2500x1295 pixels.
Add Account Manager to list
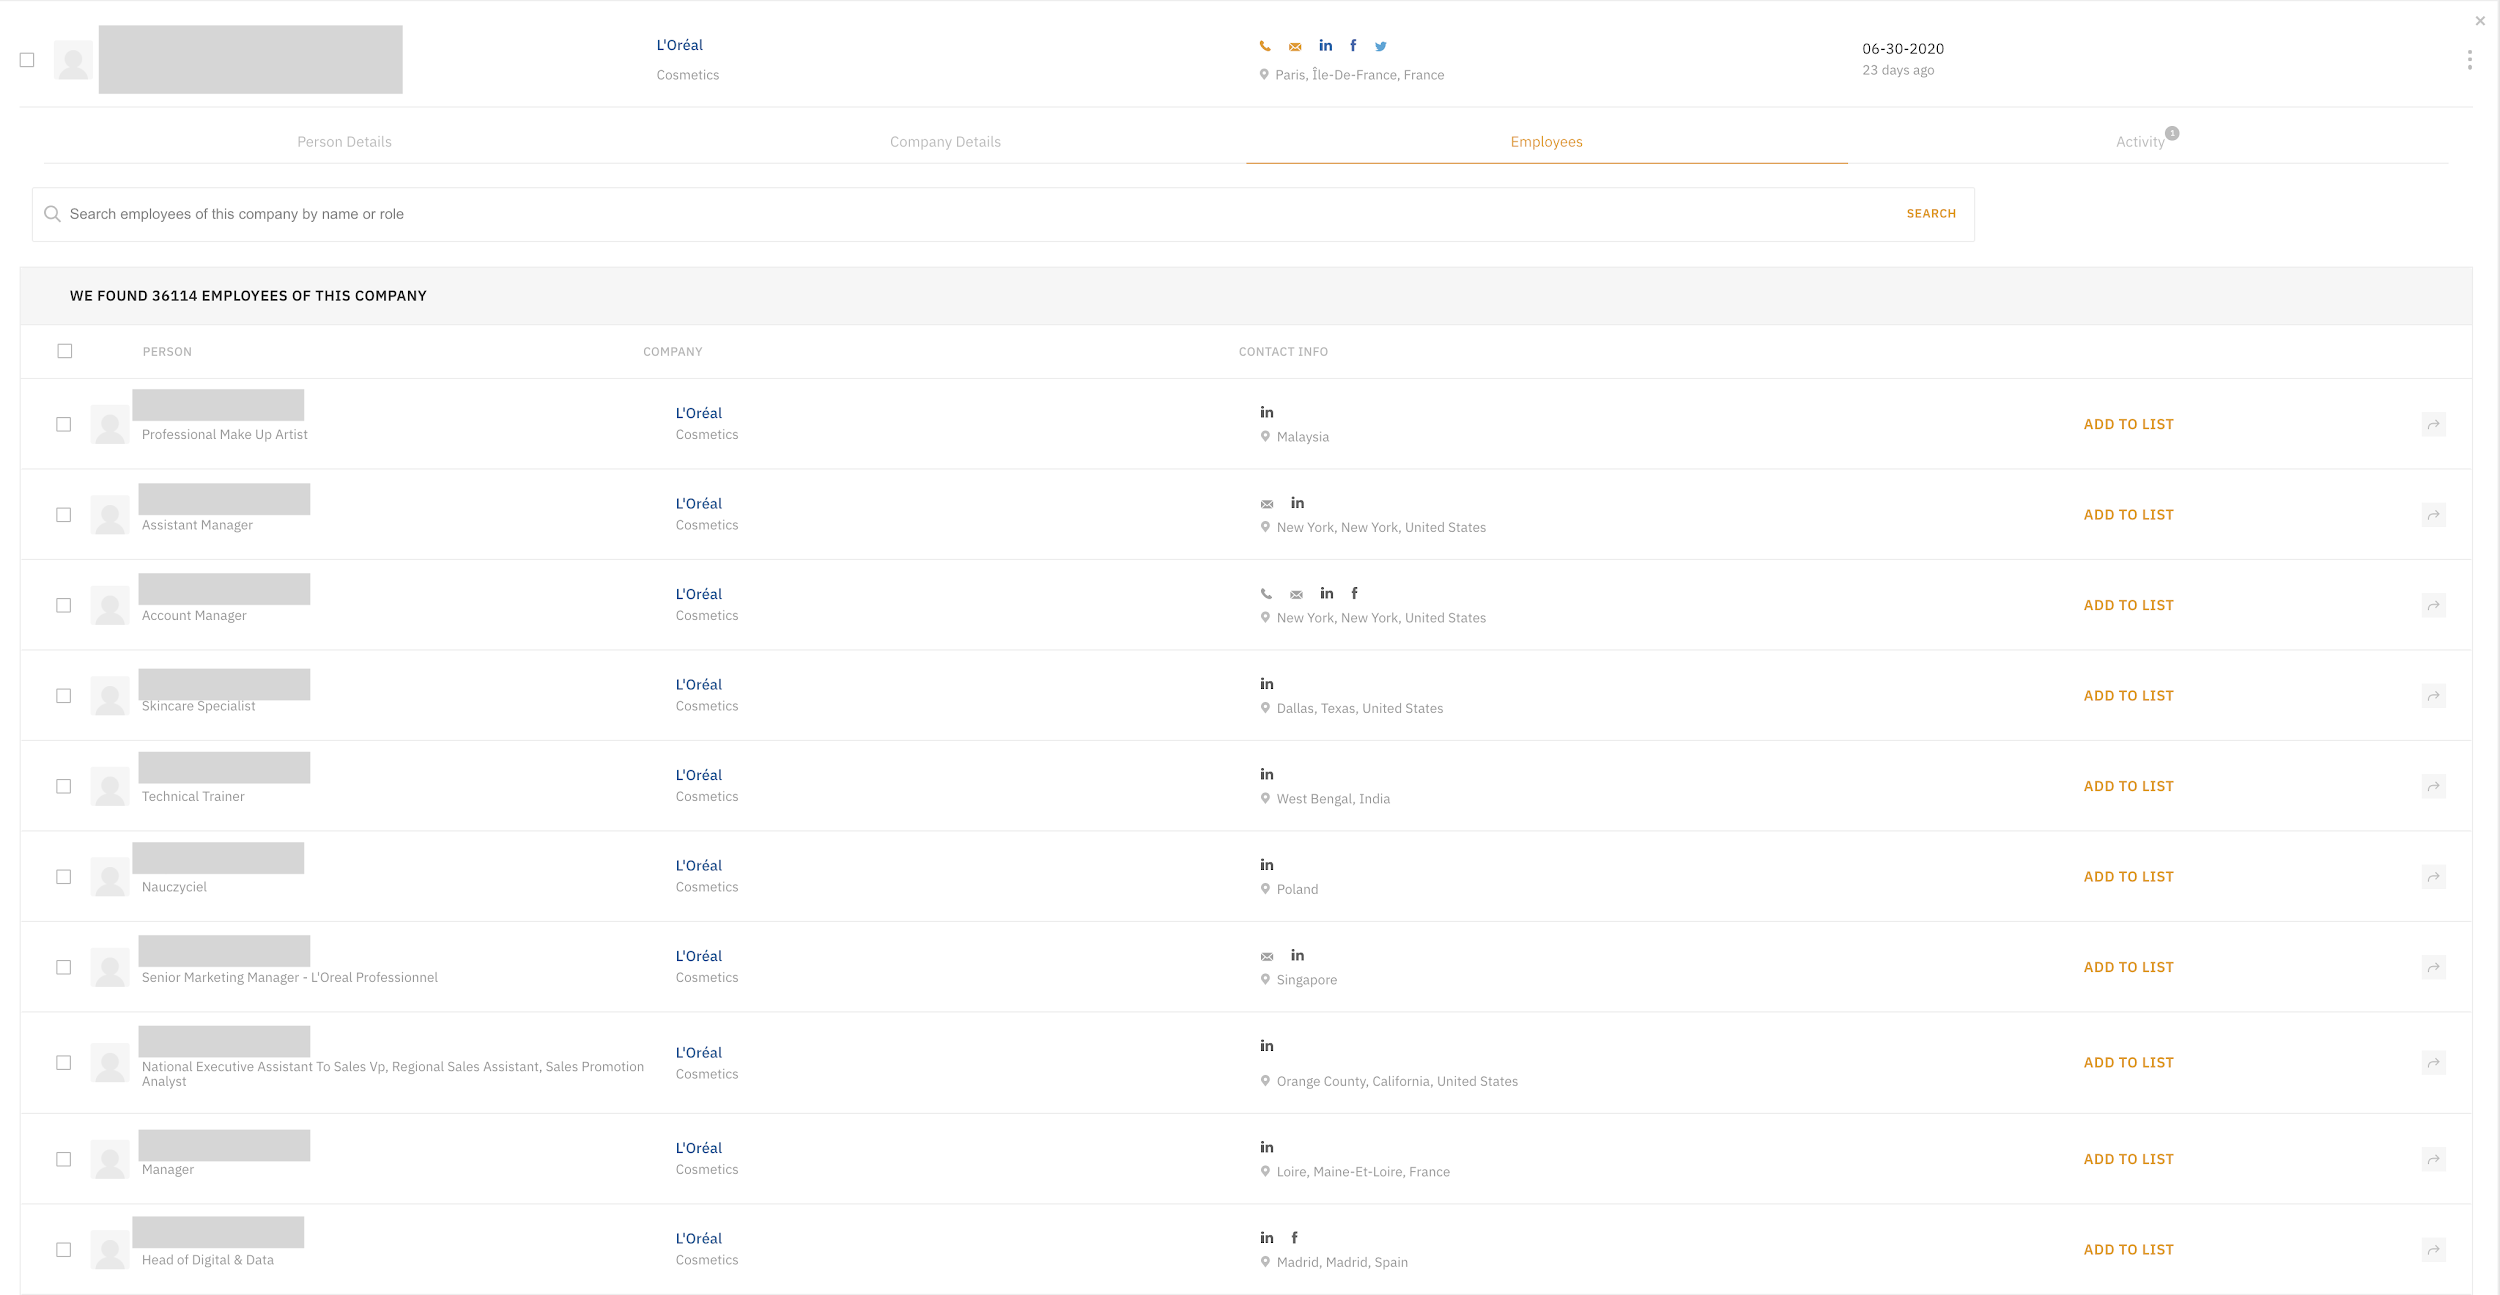tap(2129, 605)
